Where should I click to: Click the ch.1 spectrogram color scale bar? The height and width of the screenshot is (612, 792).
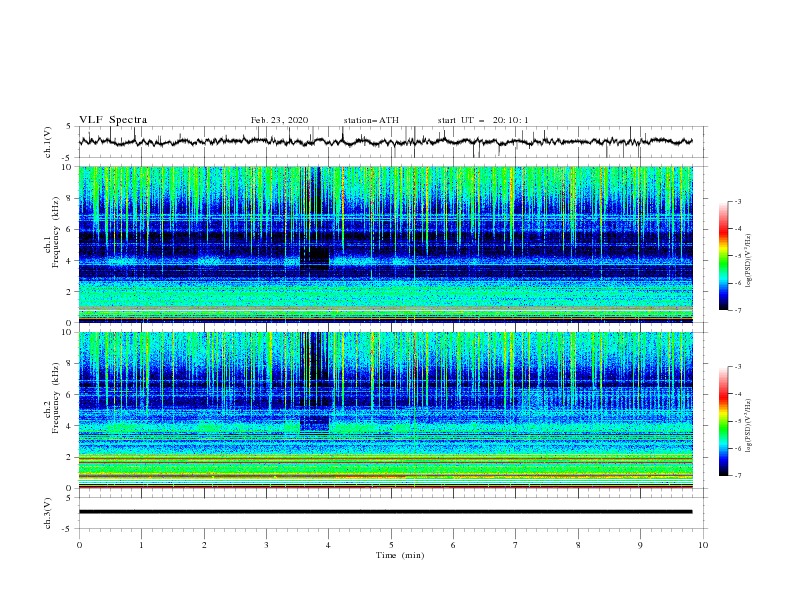click(x=723, y=256)
